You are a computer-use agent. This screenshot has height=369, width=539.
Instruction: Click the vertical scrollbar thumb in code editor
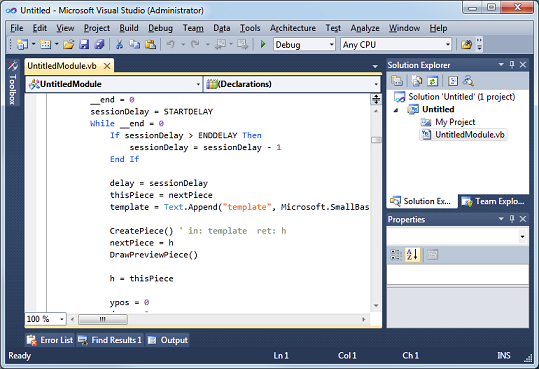(x=376, y=140)
